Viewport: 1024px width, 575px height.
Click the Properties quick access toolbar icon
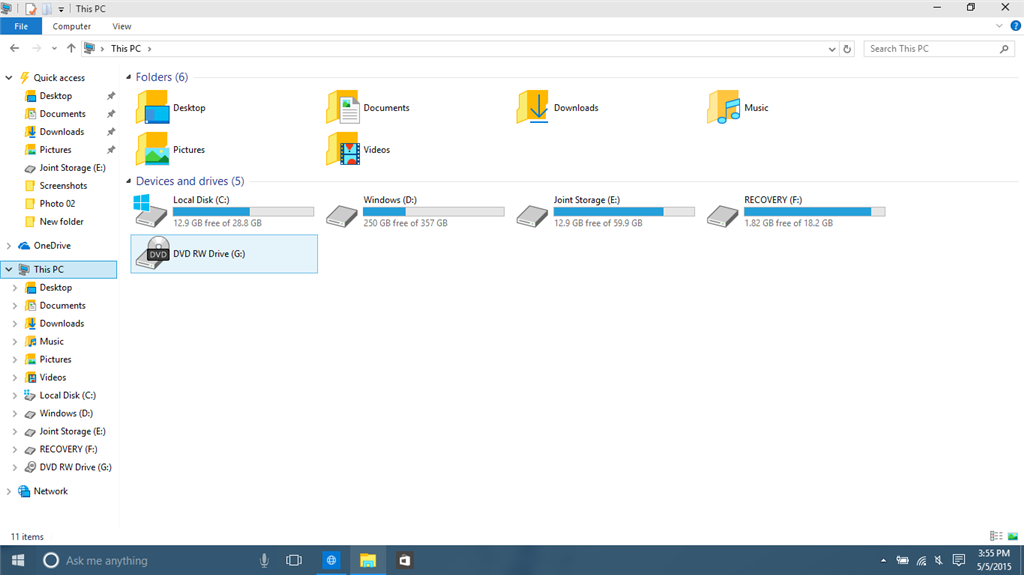[x=31, y=8]
